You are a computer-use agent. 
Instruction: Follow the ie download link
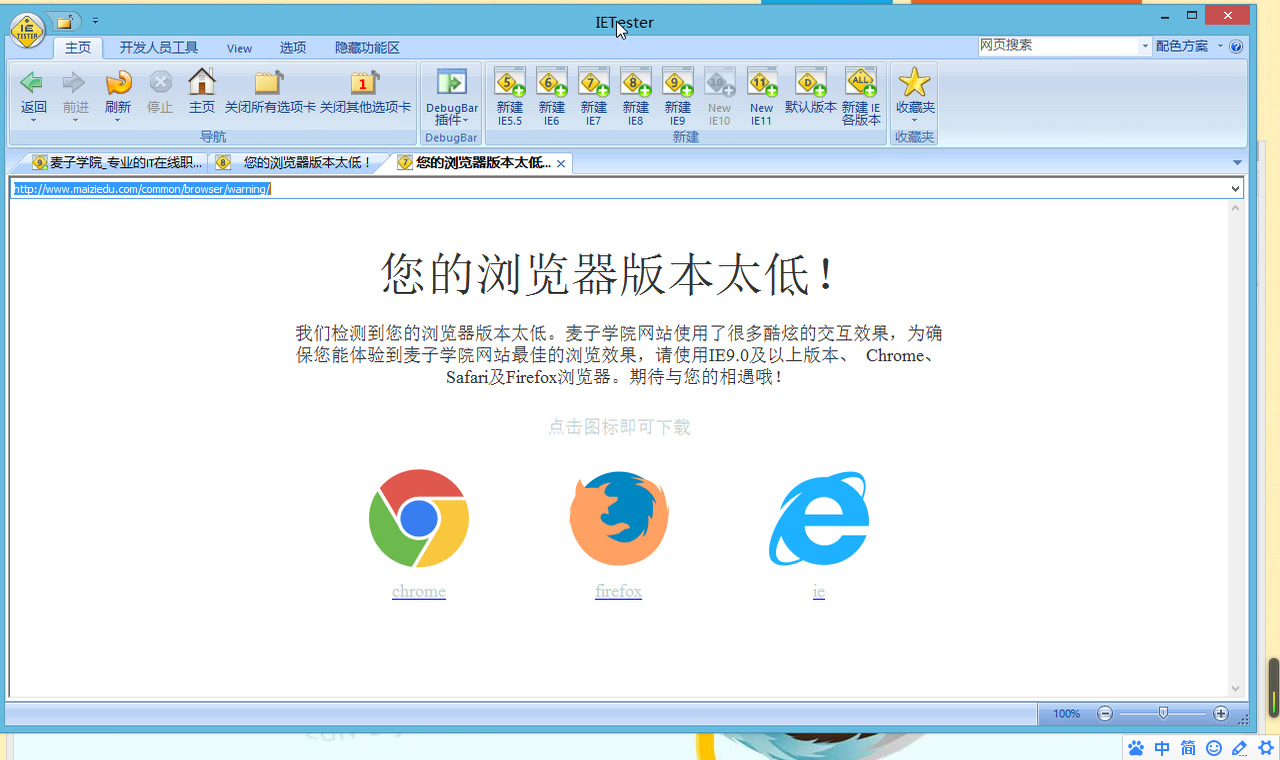click(x=819, y=591)
